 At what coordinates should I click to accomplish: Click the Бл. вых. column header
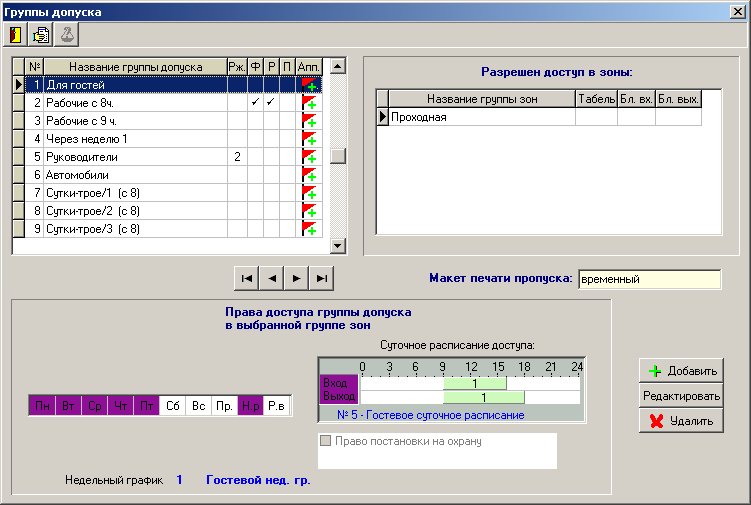(x=678, y=99)
